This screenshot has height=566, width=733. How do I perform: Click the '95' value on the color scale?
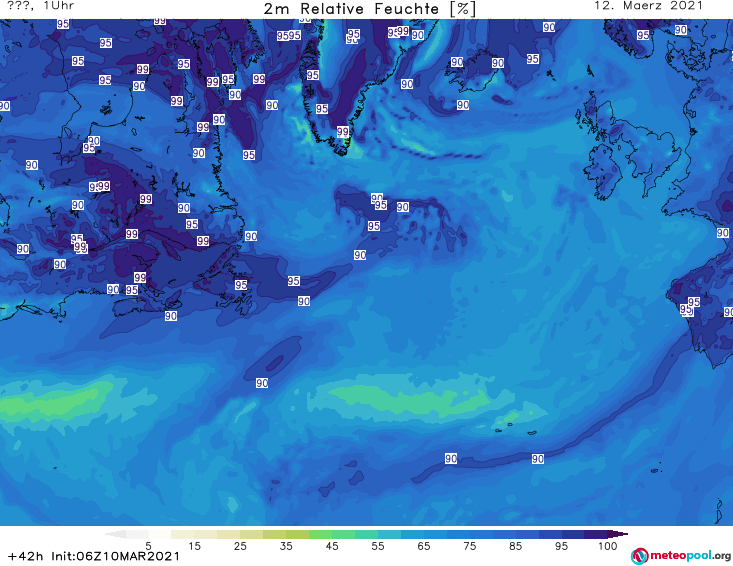click(x=561, y=546)
